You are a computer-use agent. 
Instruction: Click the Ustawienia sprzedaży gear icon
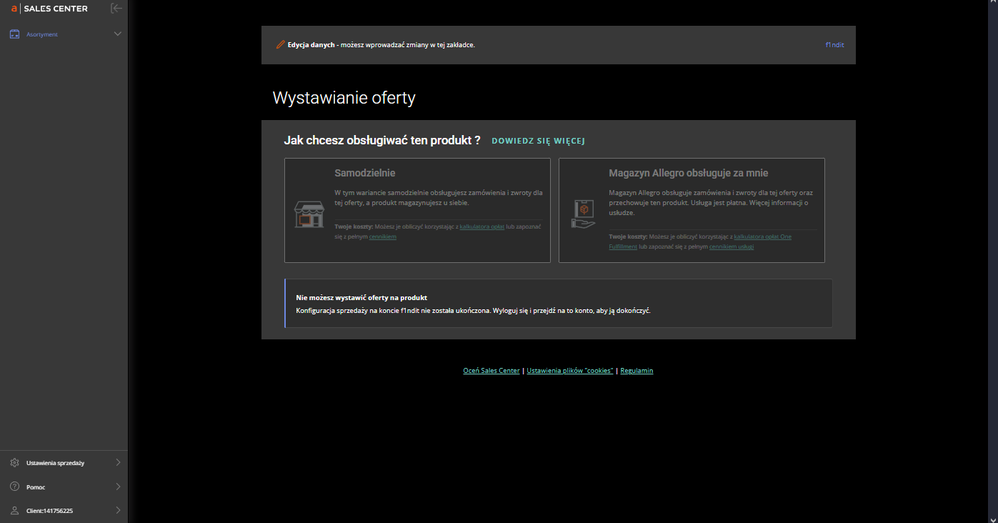[x=15, y=463]
